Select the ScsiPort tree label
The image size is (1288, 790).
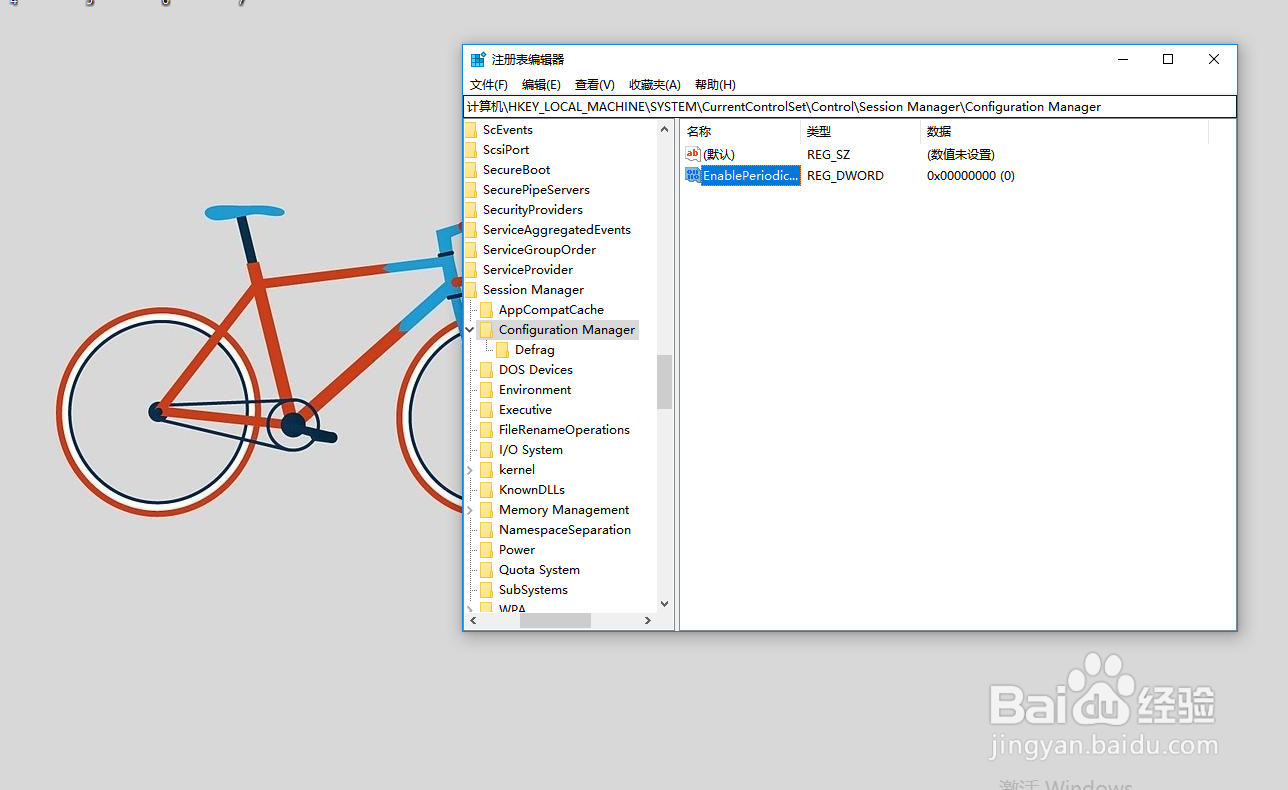pos(506,150)
